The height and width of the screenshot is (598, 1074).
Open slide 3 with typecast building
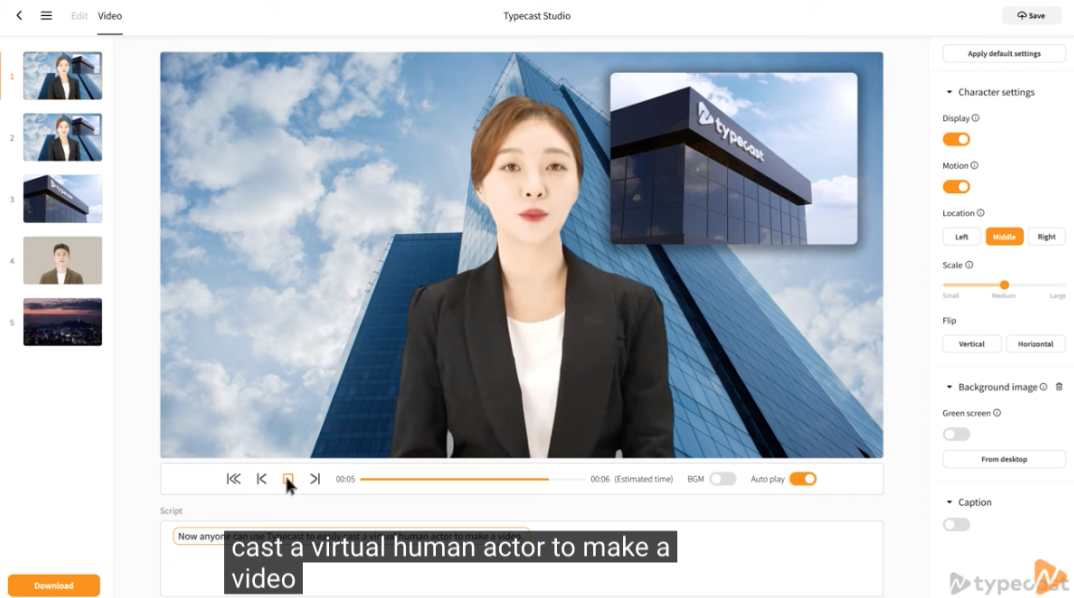tap(62, 199)
